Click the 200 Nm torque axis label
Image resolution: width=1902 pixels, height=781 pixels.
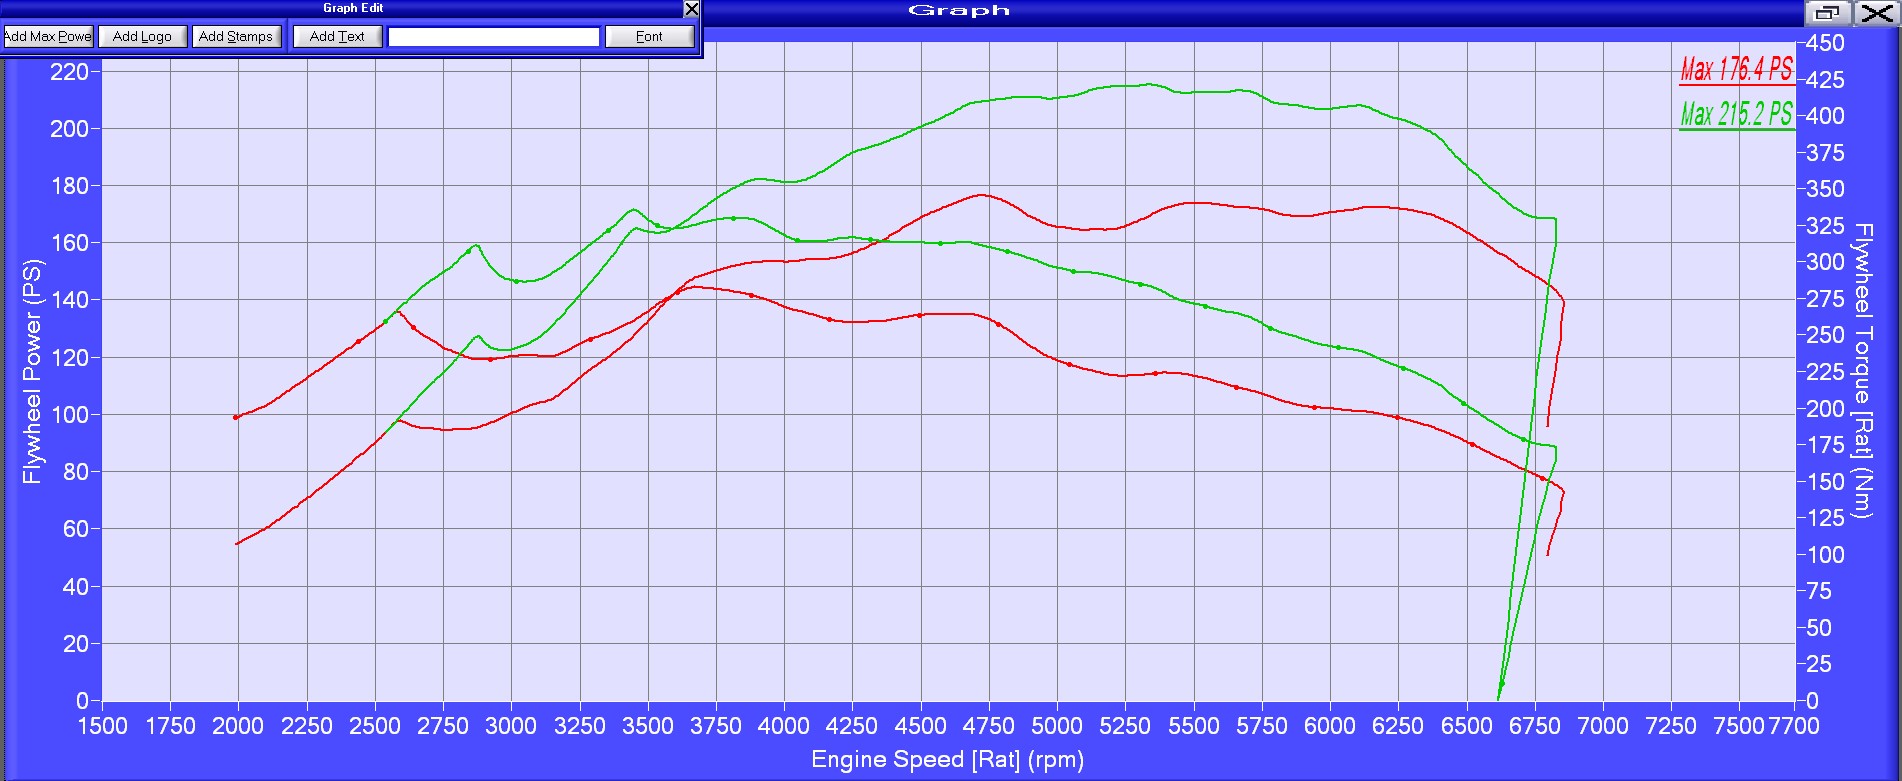[1825, 409]
